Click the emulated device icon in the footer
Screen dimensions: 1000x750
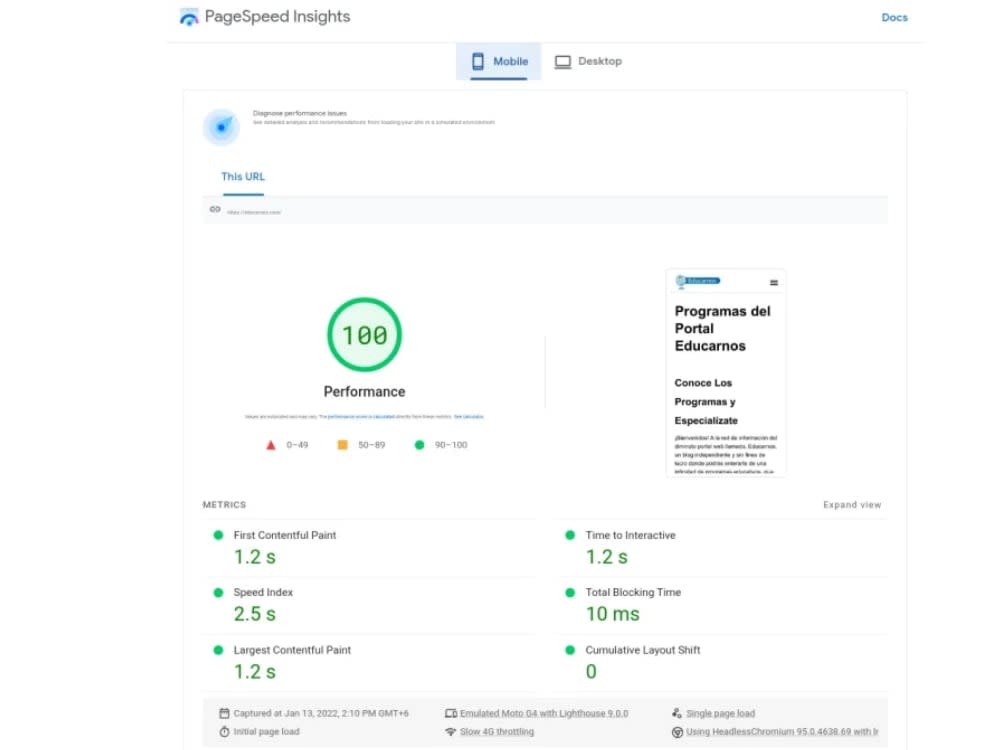(453, 712)
